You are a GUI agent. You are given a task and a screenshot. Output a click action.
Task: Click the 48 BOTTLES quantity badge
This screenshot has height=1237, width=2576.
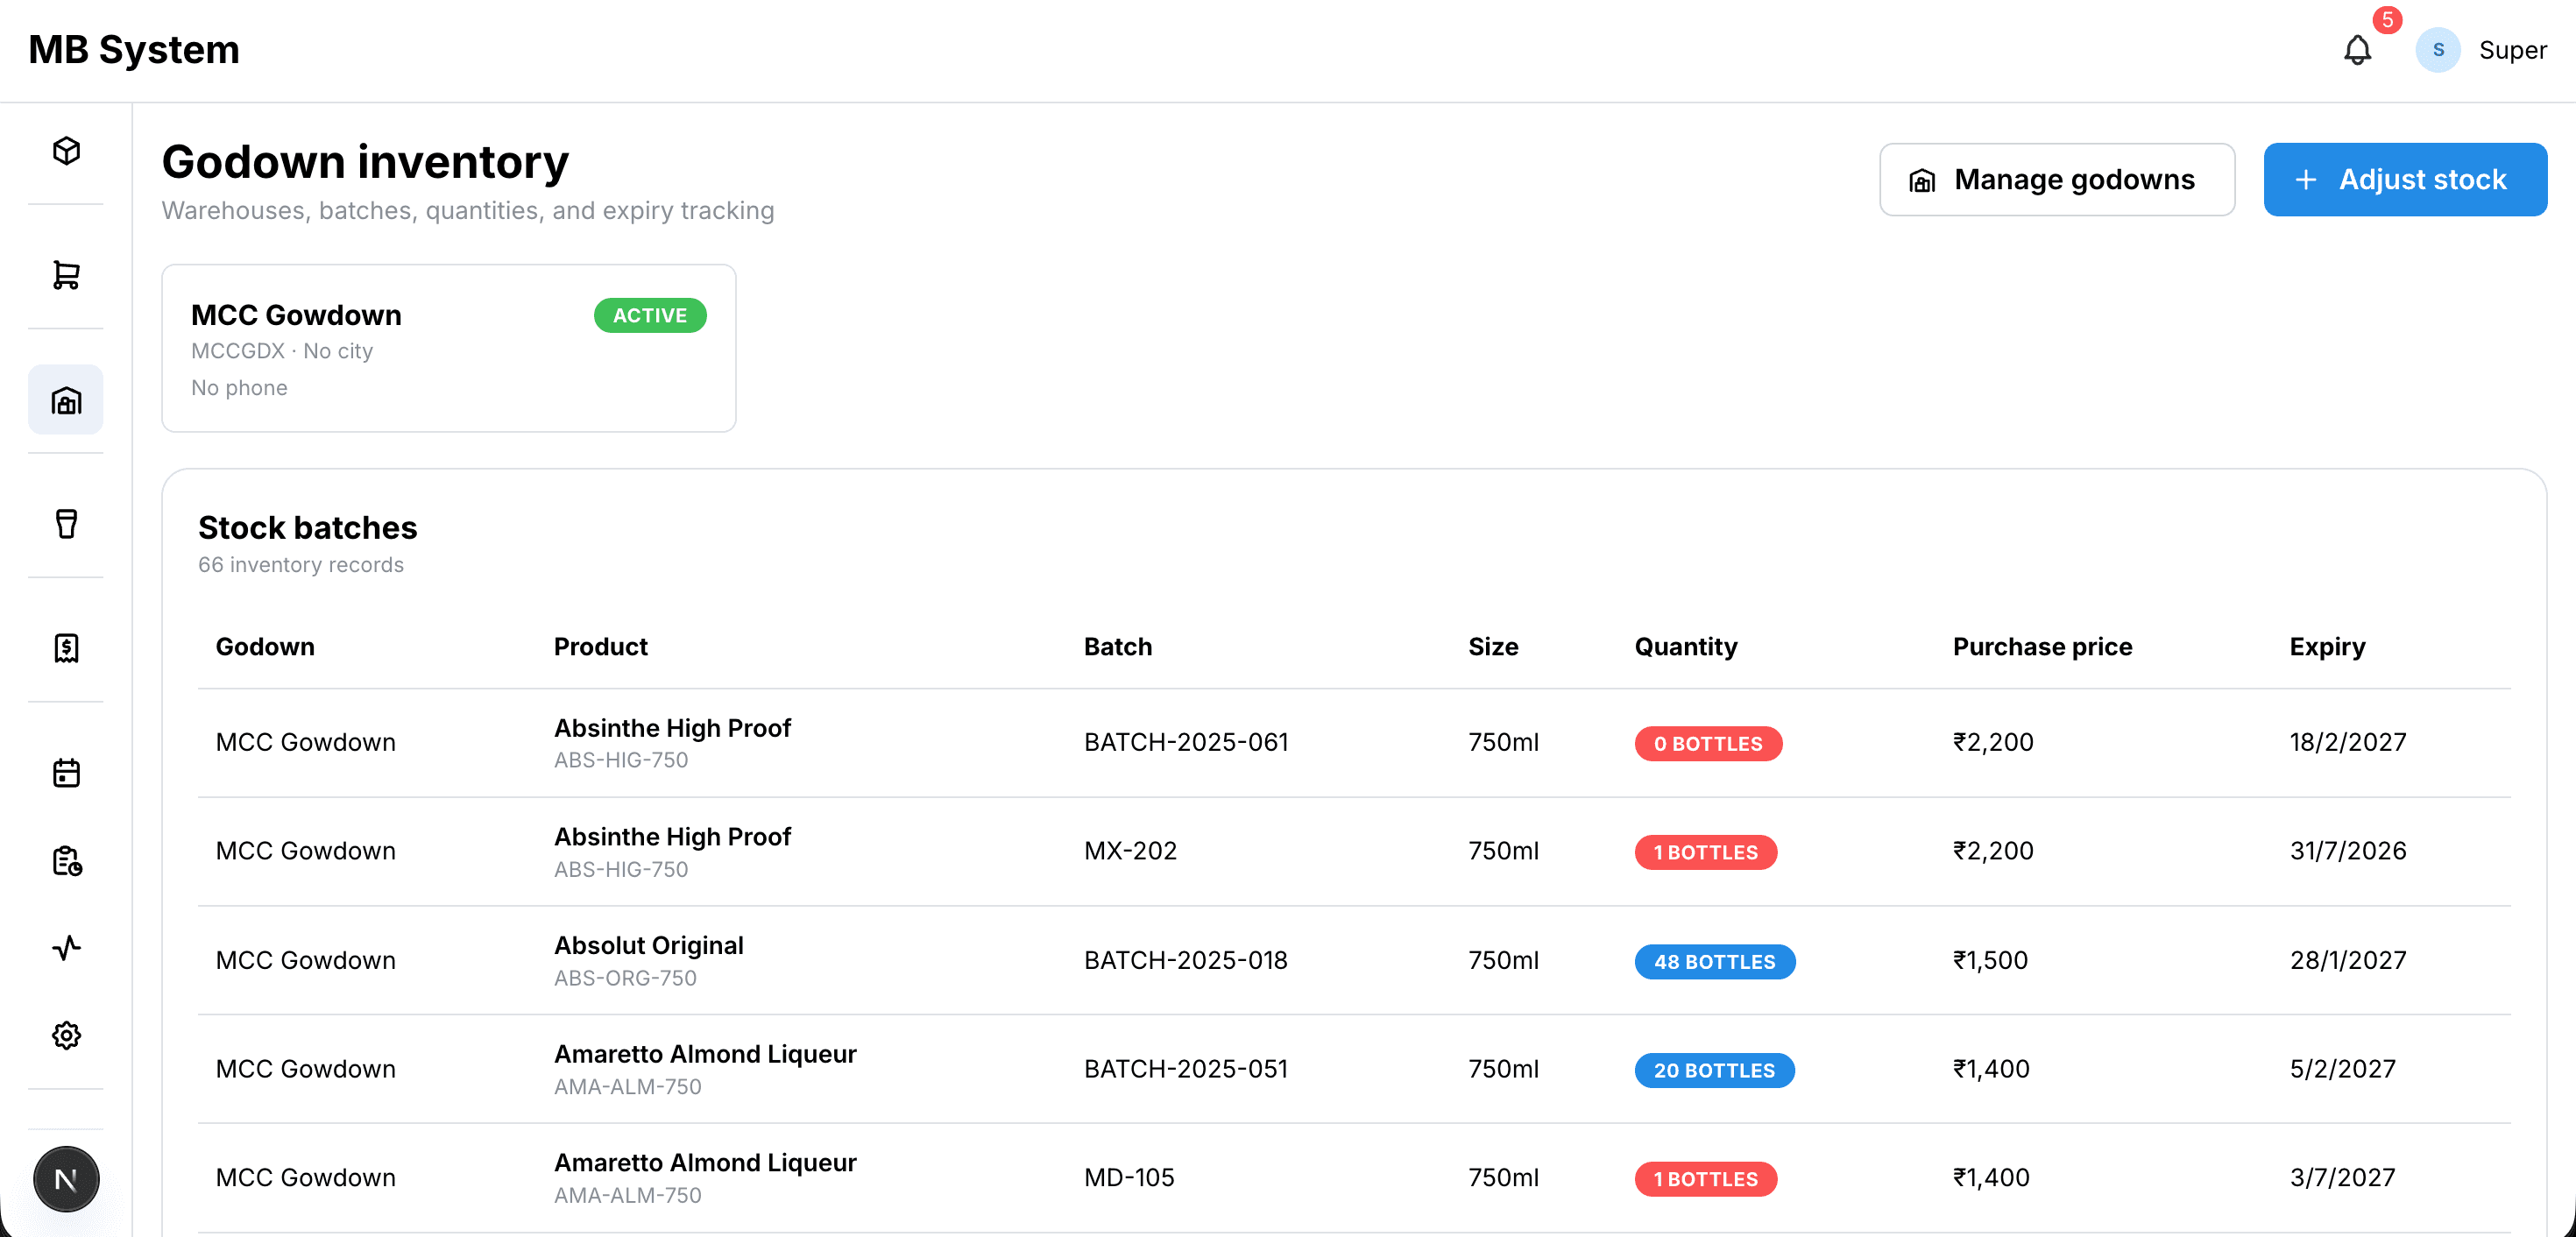[1715, 962]
